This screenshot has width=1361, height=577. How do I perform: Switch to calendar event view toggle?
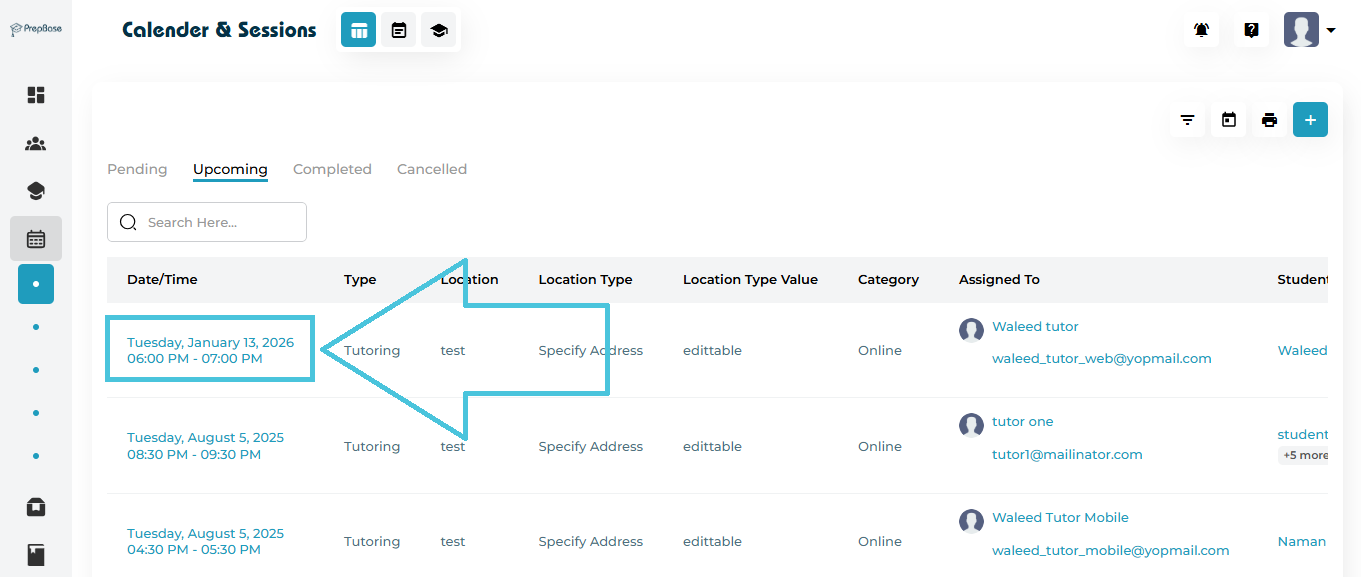pos(398,30)
